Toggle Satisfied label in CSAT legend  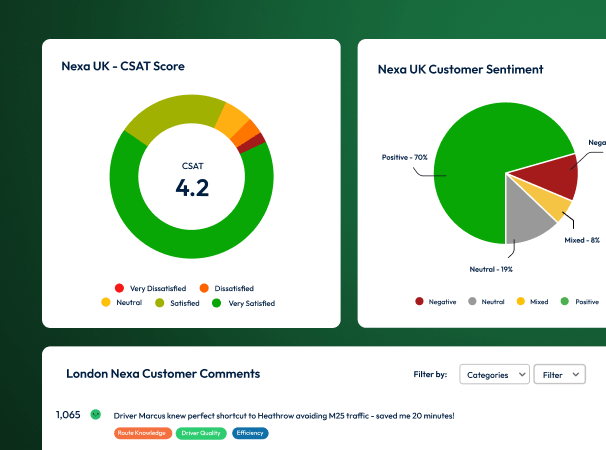[x=186, y=303]
